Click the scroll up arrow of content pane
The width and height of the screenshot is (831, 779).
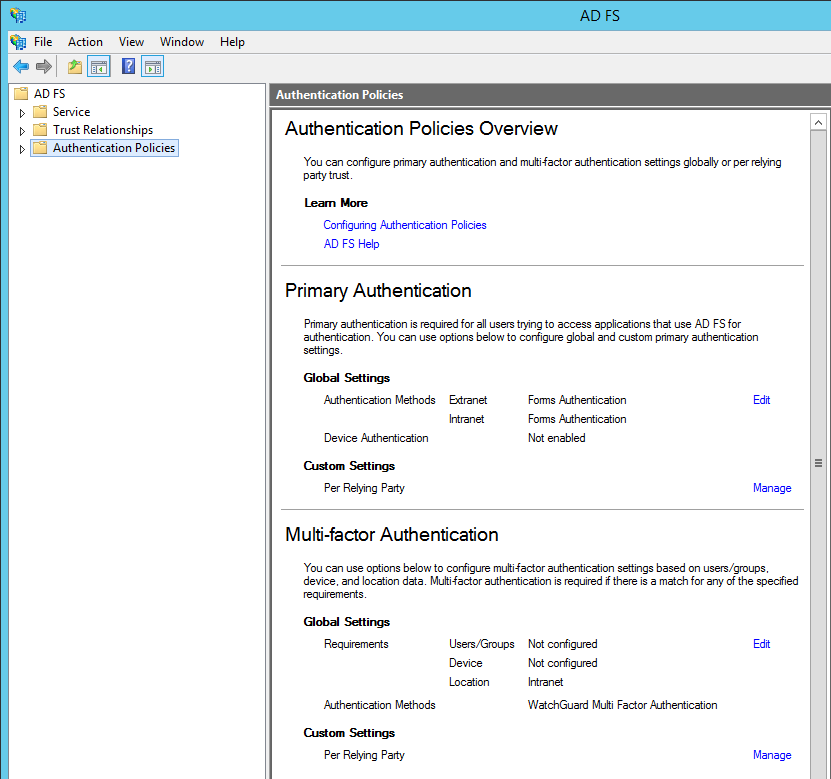[x=818, y=122]
